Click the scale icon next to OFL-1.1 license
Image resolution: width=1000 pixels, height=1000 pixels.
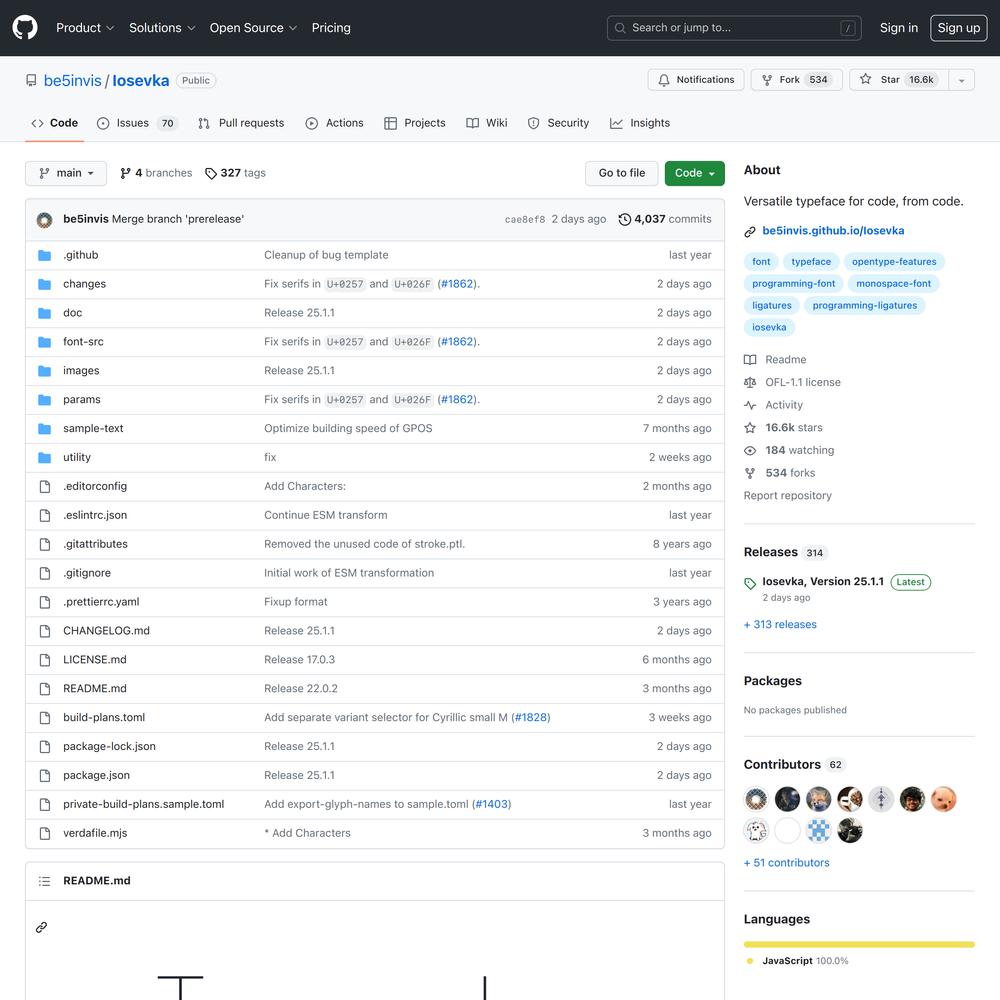click(750, 383)
